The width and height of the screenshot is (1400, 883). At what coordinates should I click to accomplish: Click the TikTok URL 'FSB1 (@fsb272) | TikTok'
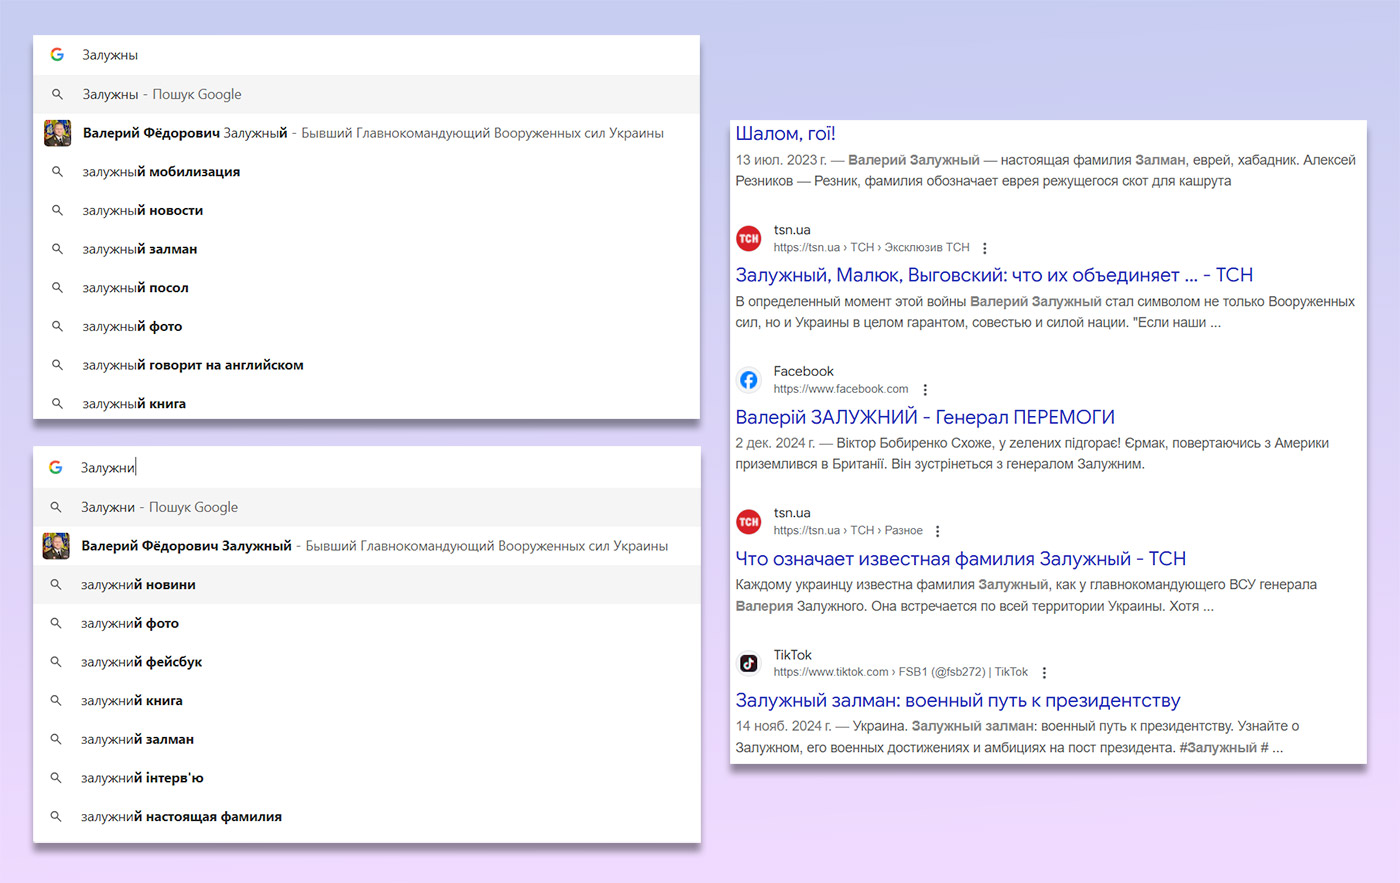pyautogui.click(x=901, y=672)
